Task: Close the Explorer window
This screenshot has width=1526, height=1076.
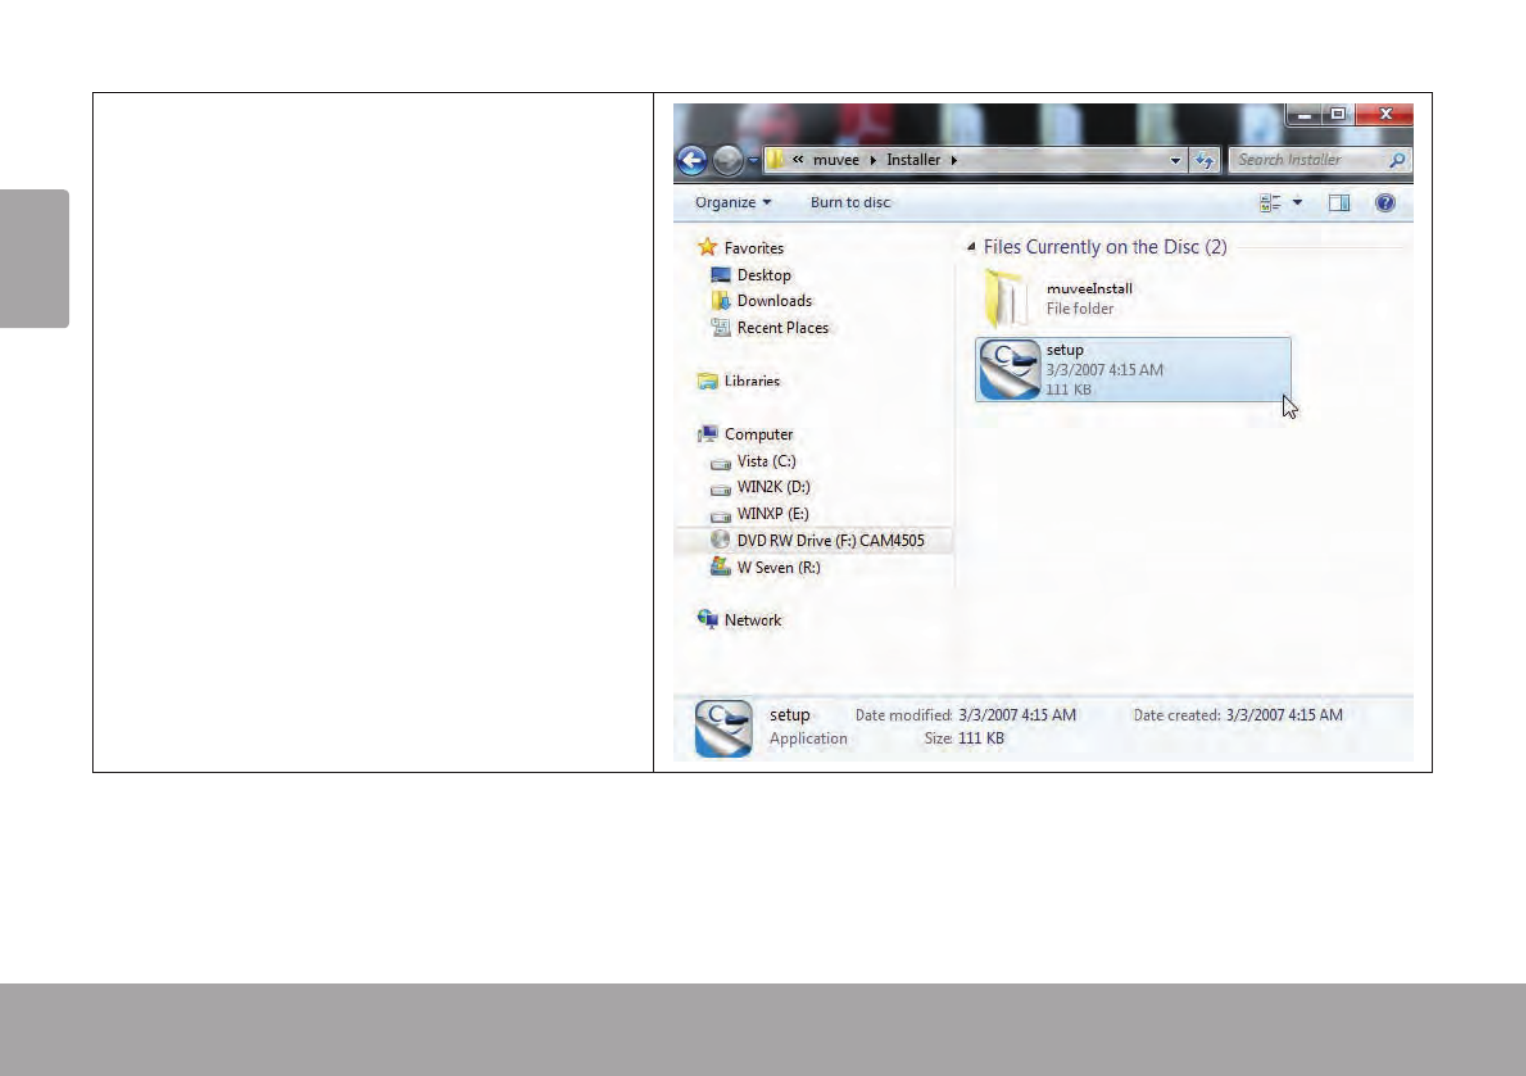Action: tap(1385, 114)
